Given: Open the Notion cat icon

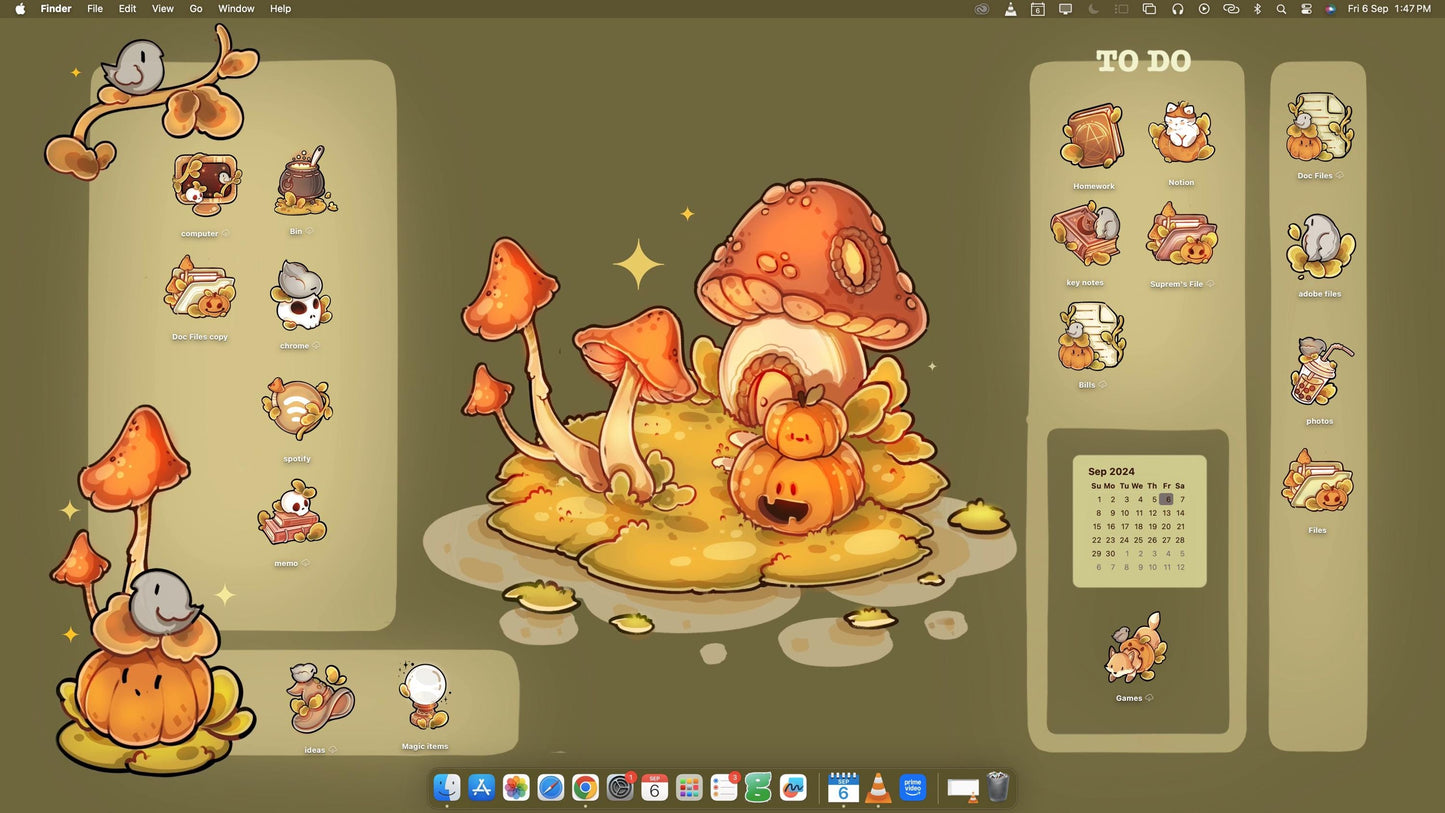Looking at the screenshot, I should [1181, 135].
